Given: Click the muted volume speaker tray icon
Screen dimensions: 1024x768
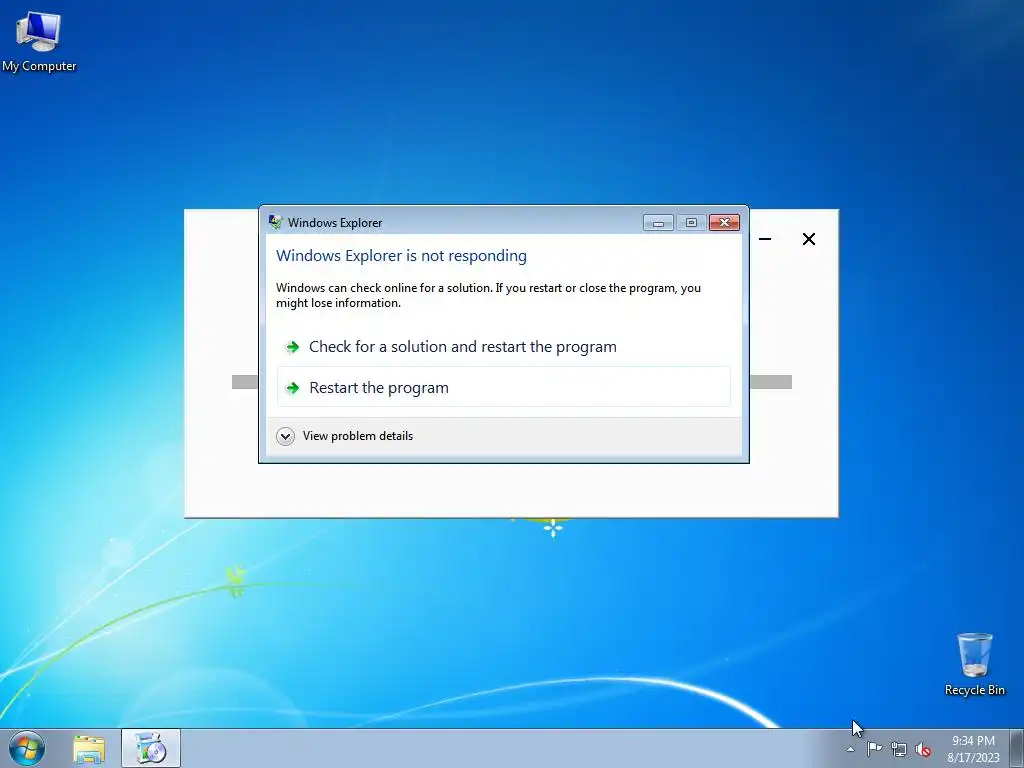Looking at the screenshot, I should [x=923, y=749].
